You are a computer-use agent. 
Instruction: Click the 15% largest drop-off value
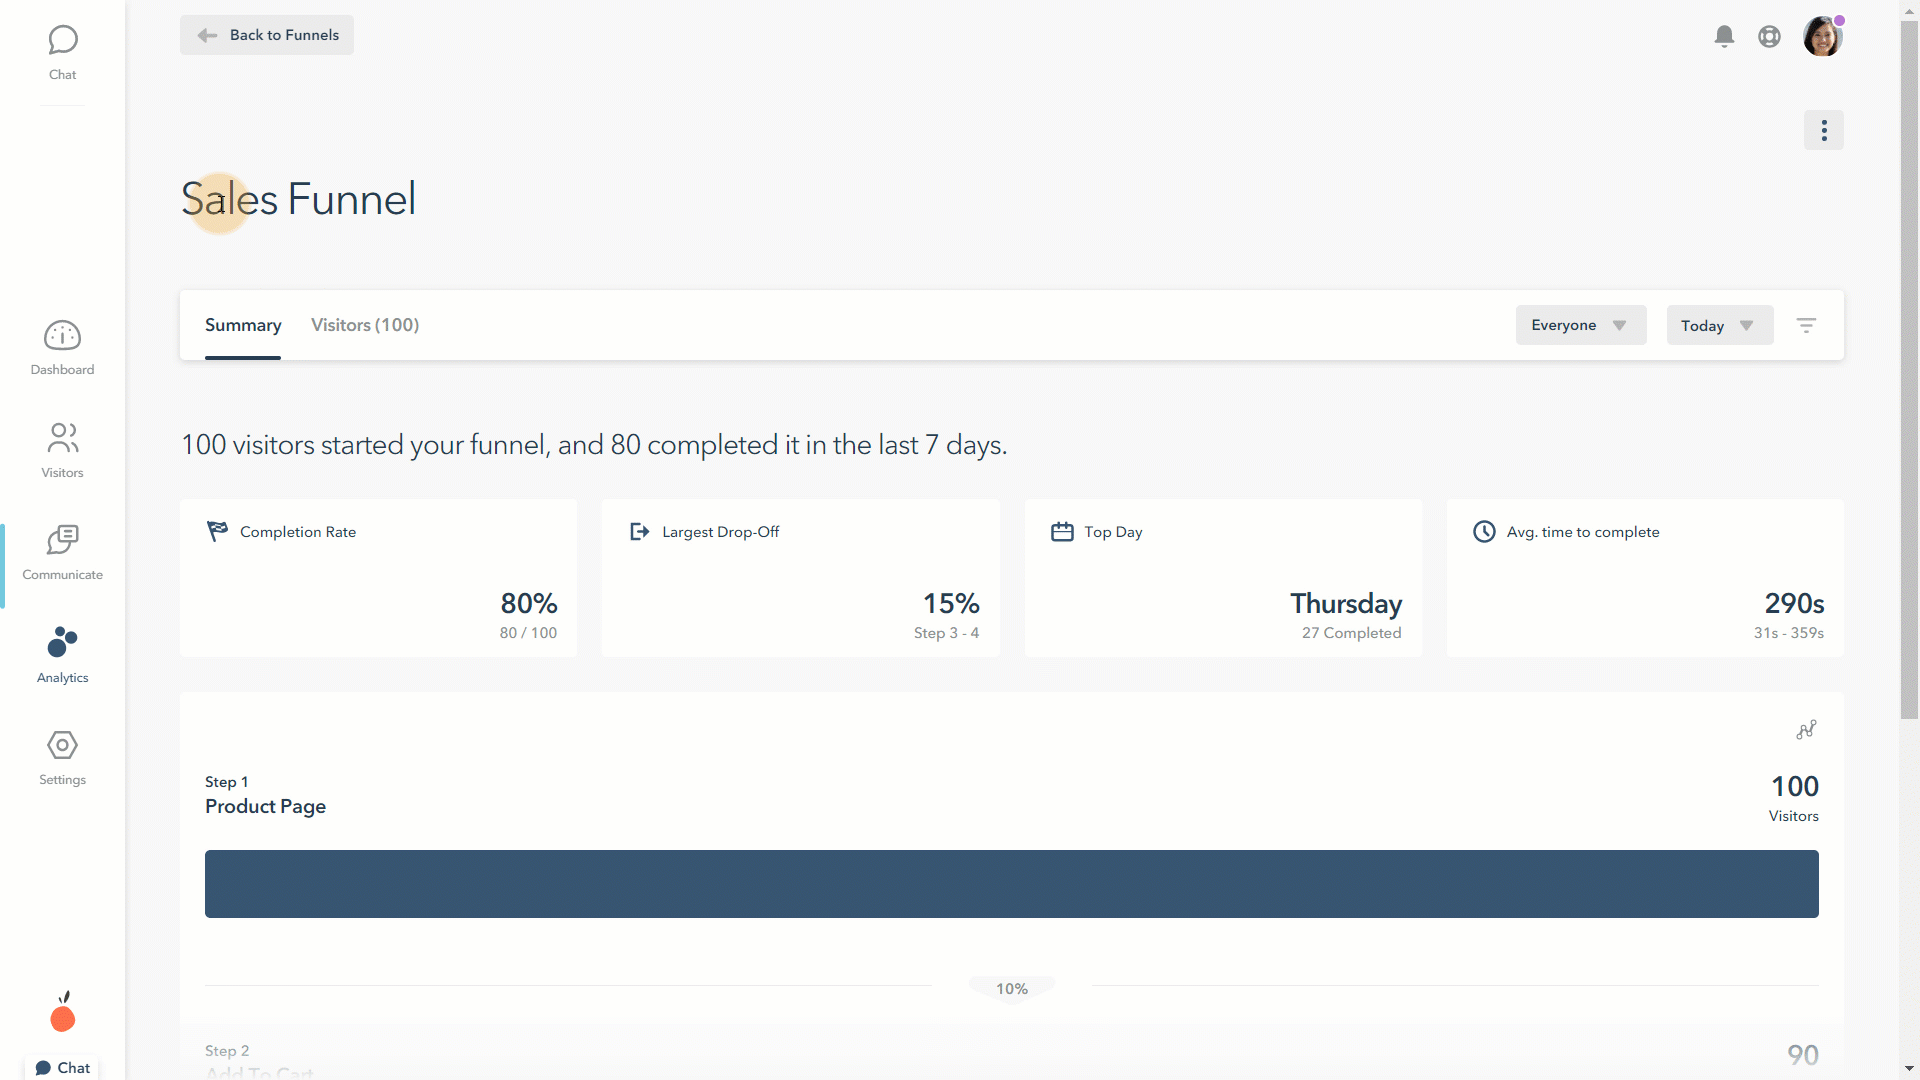click(x=951, y=603)
